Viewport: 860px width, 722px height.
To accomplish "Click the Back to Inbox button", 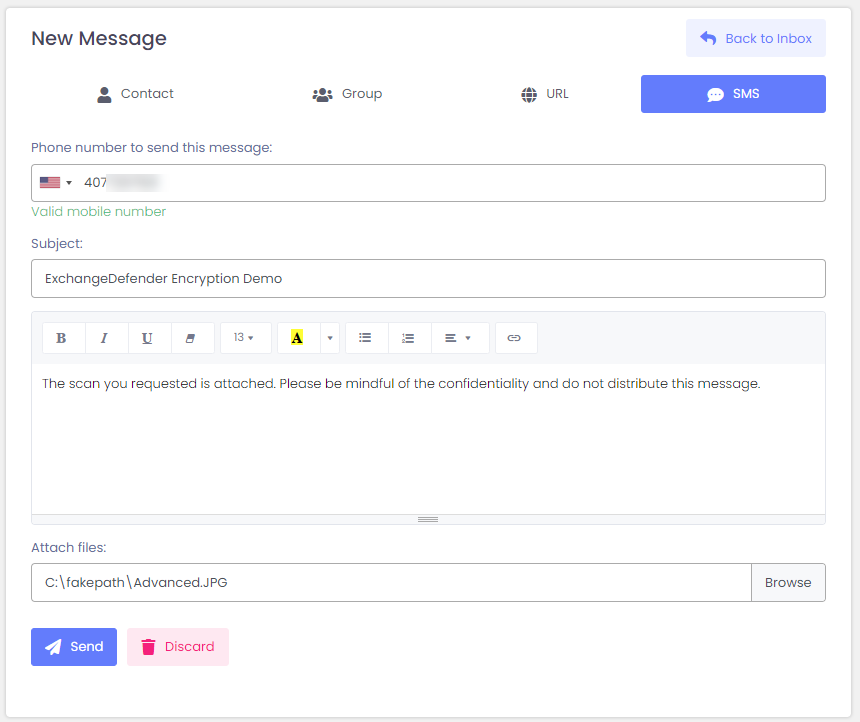I will tap(755, 38).
